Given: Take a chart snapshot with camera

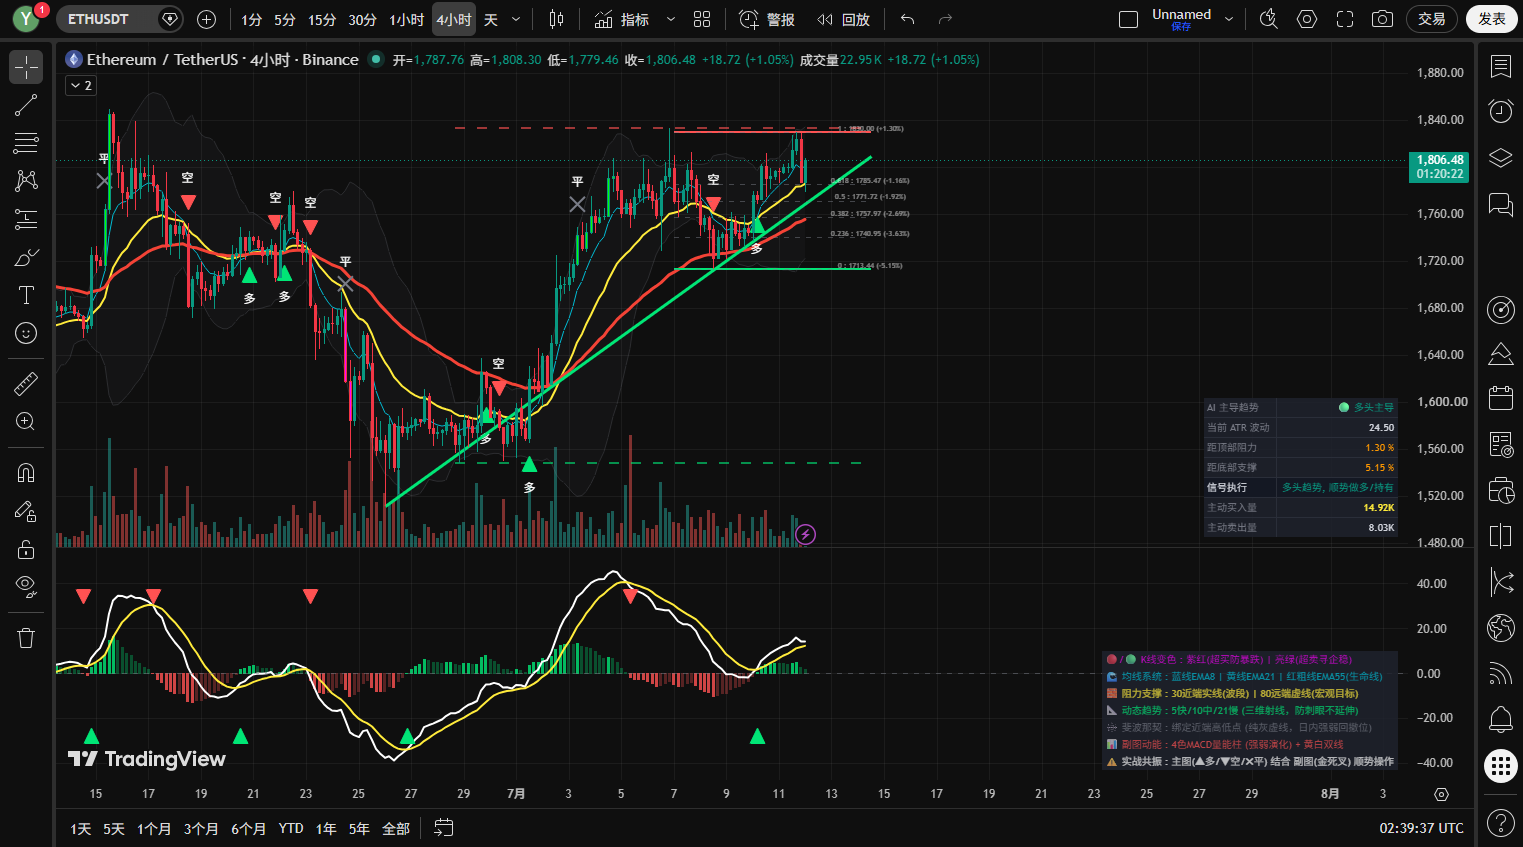Looking at the screenshot, I should pyautogui.click(x=1382, y=19).
